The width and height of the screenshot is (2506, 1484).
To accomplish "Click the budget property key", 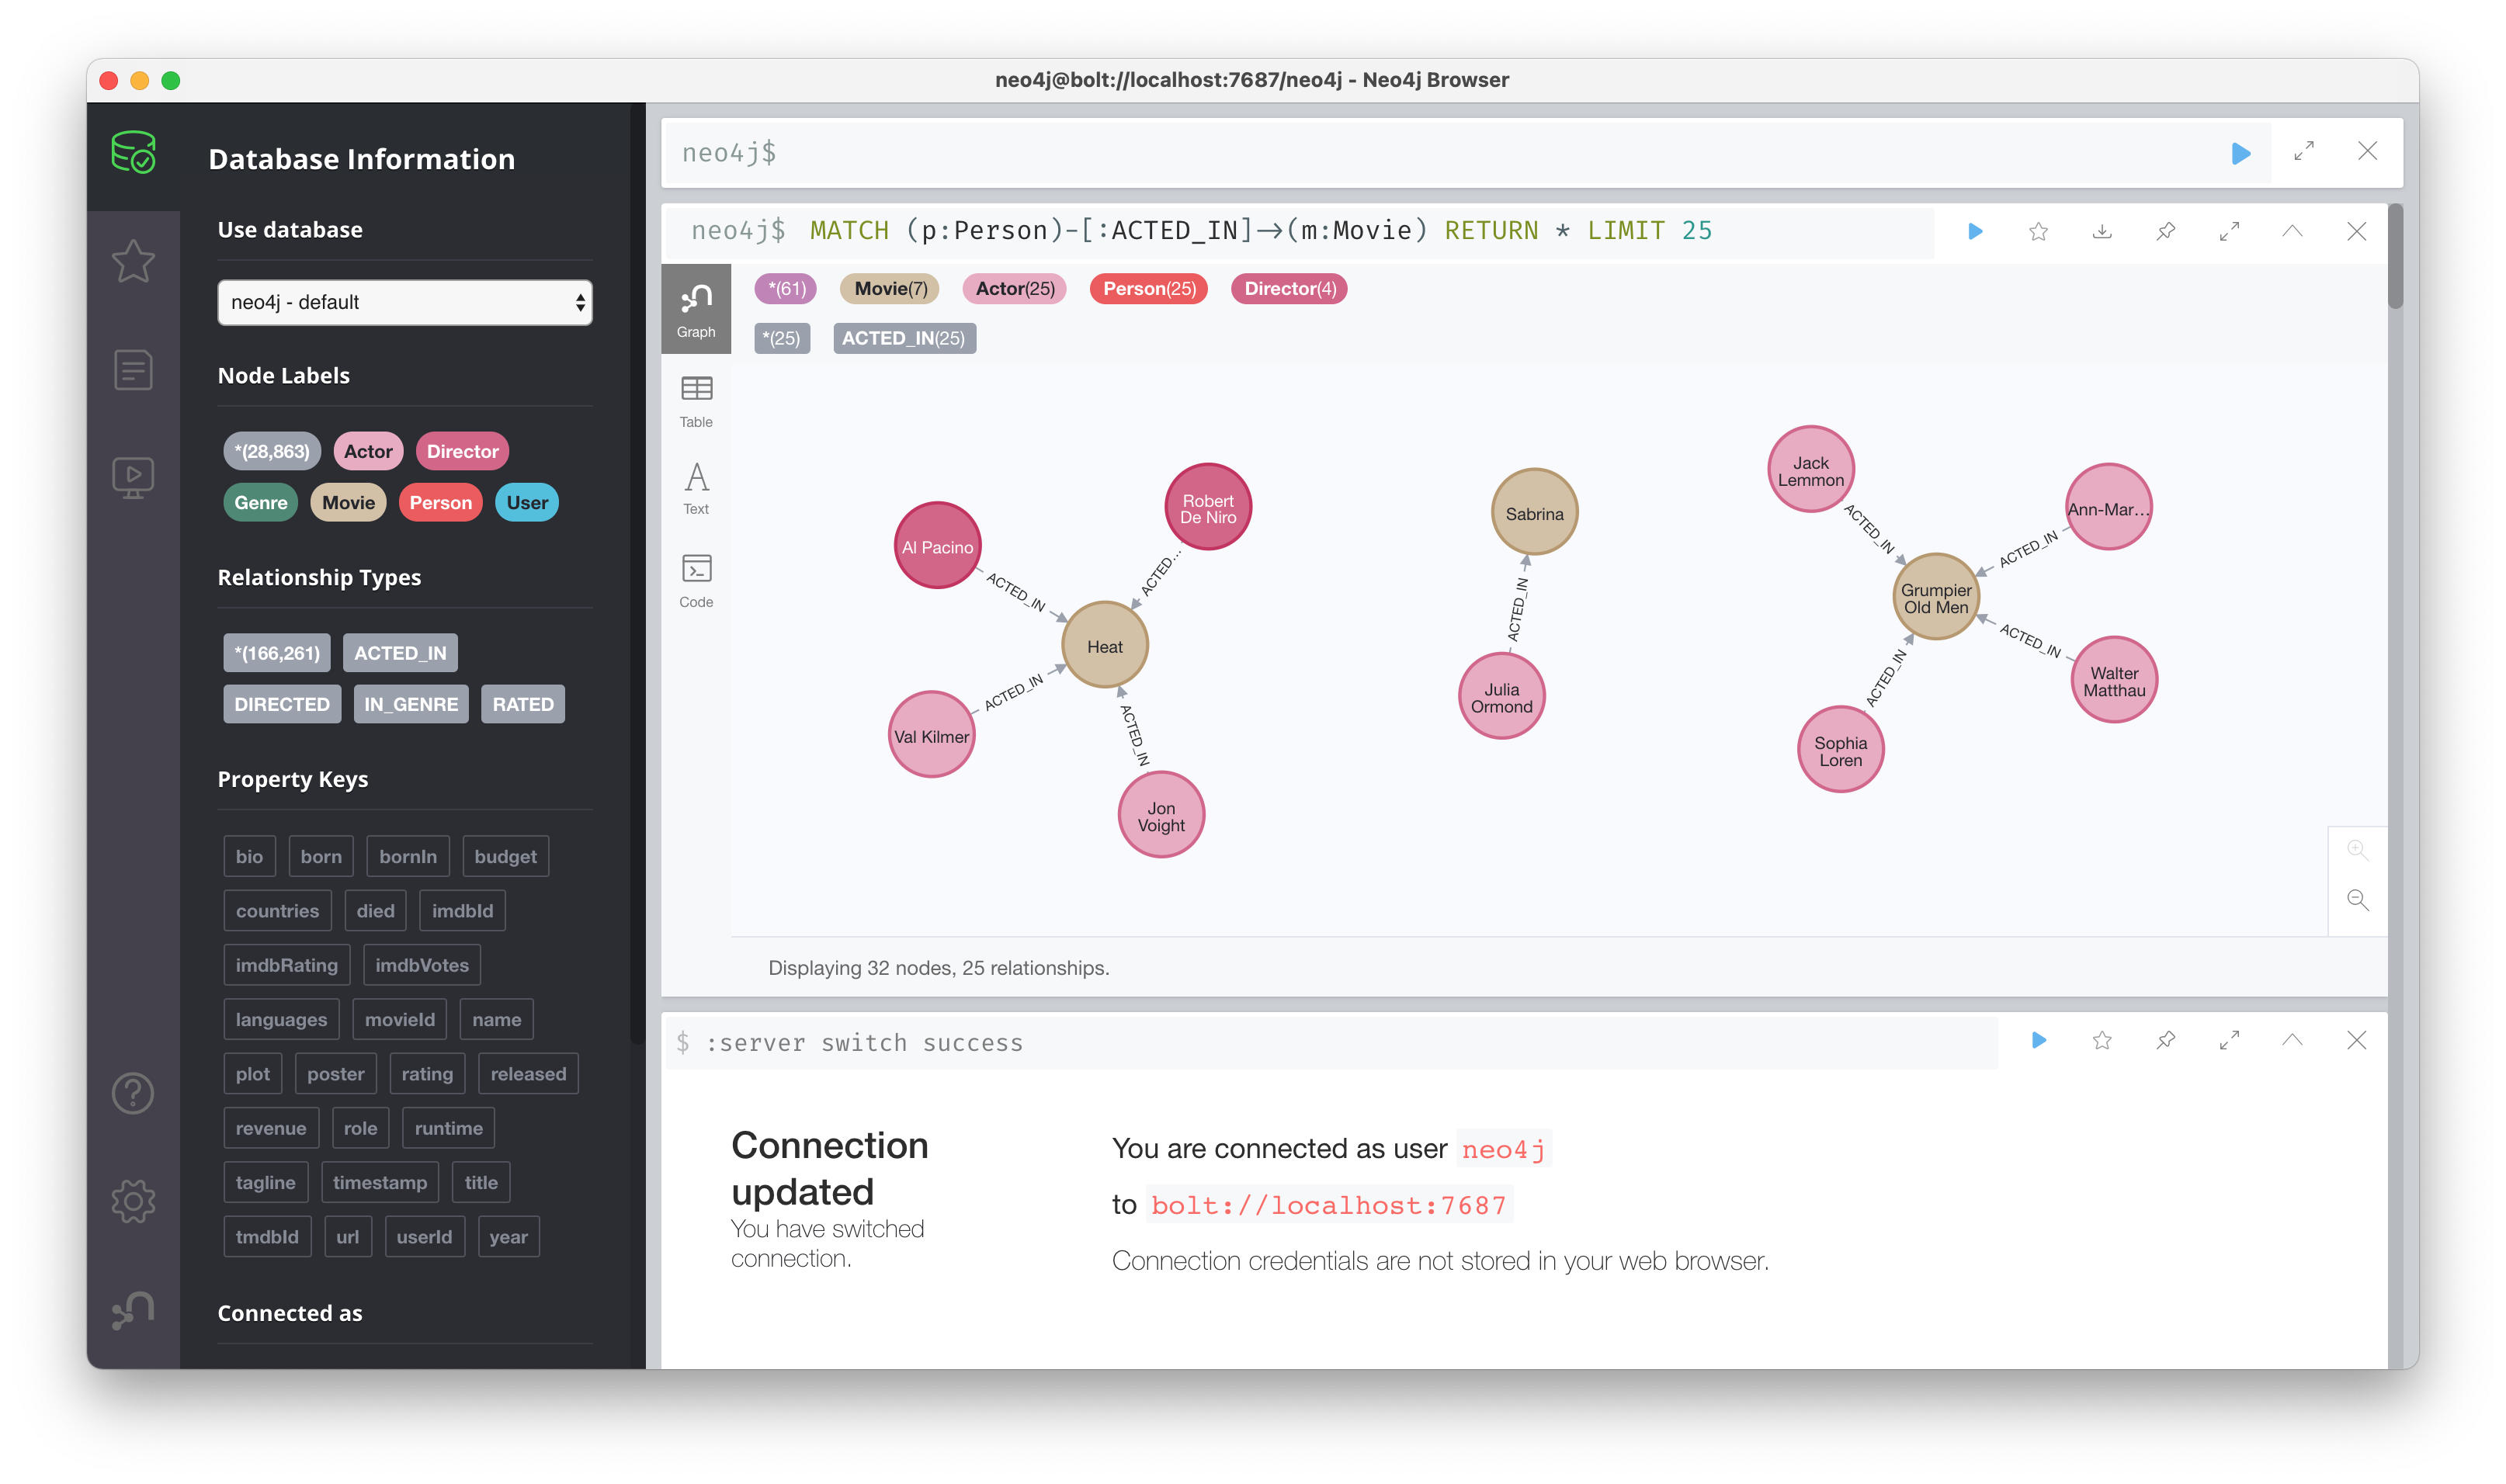I will (x=505, y=857).
